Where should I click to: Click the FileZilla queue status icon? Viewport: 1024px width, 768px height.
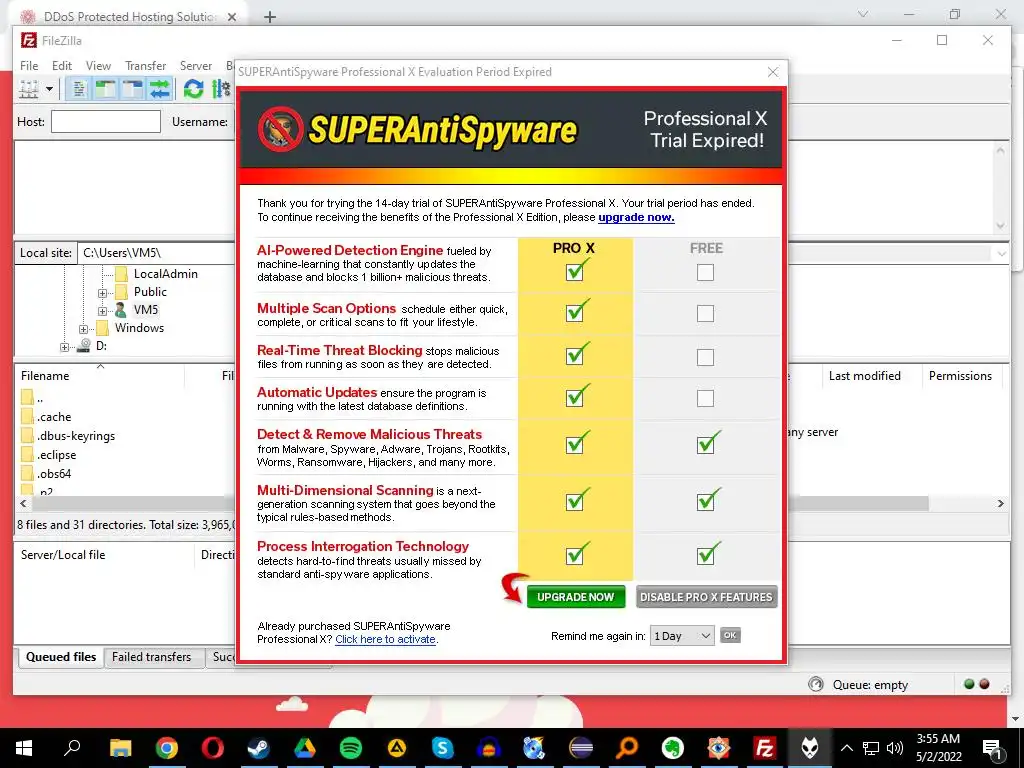click(816, 684)
